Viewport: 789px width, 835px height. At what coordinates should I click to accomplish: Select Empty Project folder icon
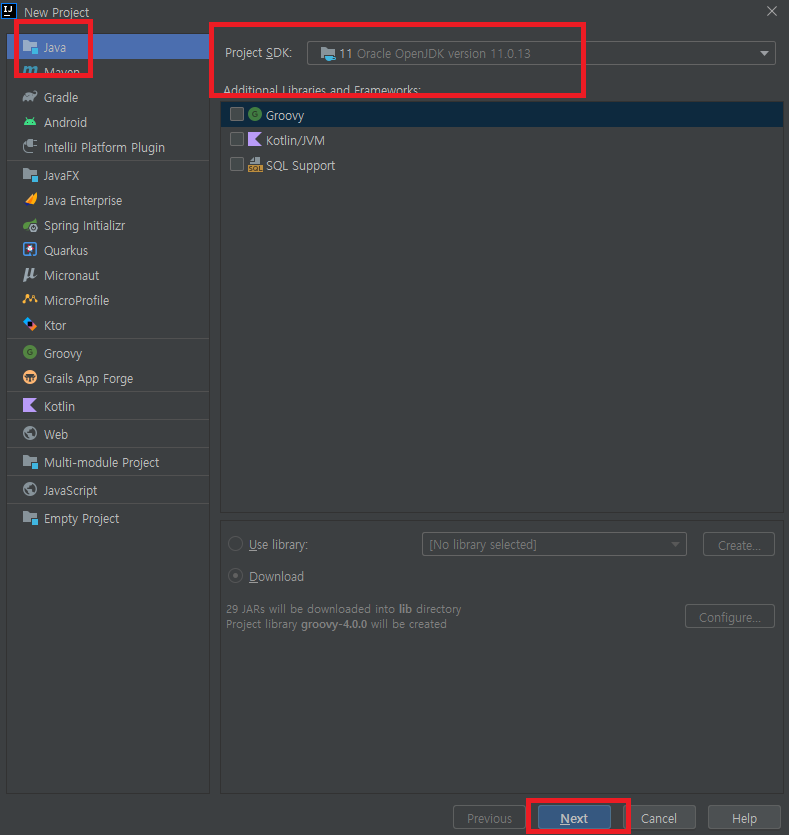(30, 518)
